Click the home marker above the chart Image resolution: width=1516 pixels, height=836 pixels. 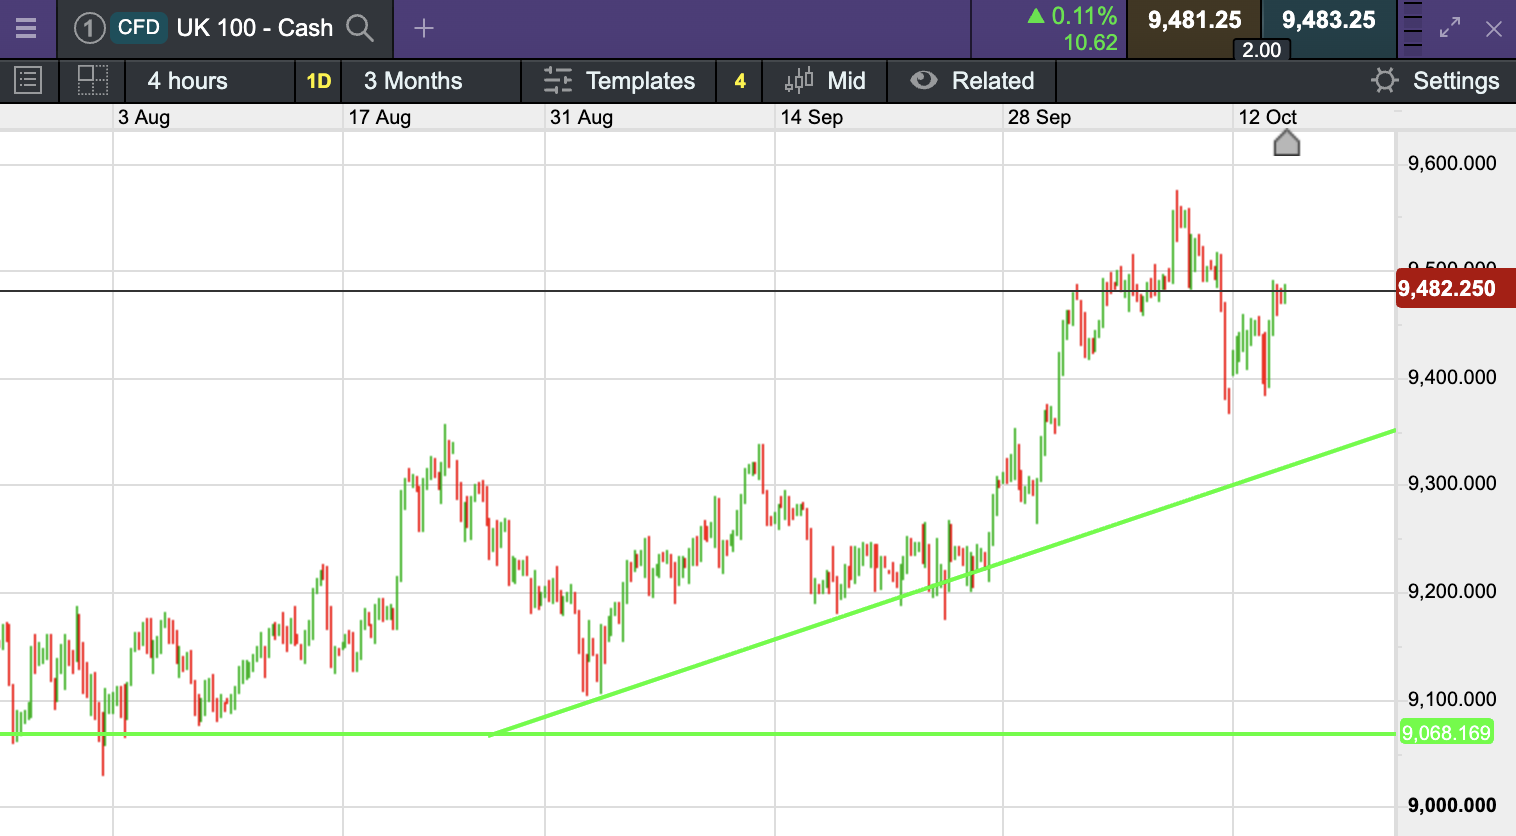1287,144
